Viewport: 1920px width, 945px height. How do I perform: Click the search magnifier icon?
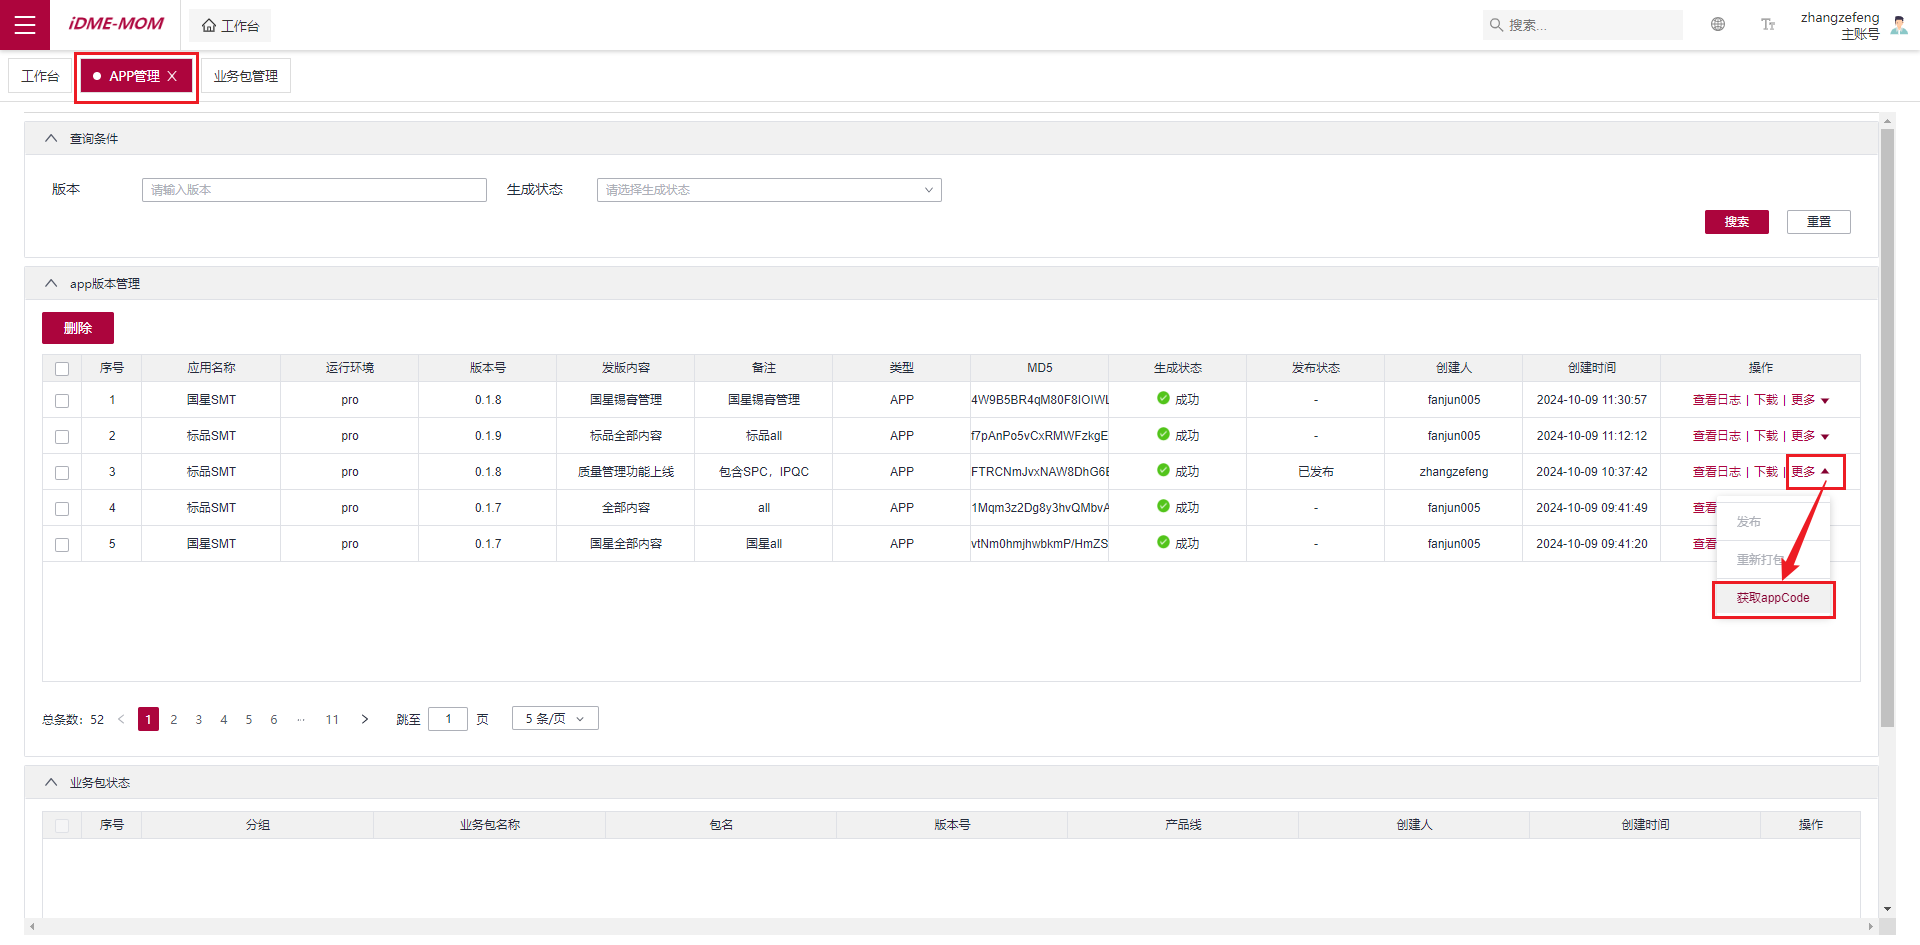(1495, 24)
